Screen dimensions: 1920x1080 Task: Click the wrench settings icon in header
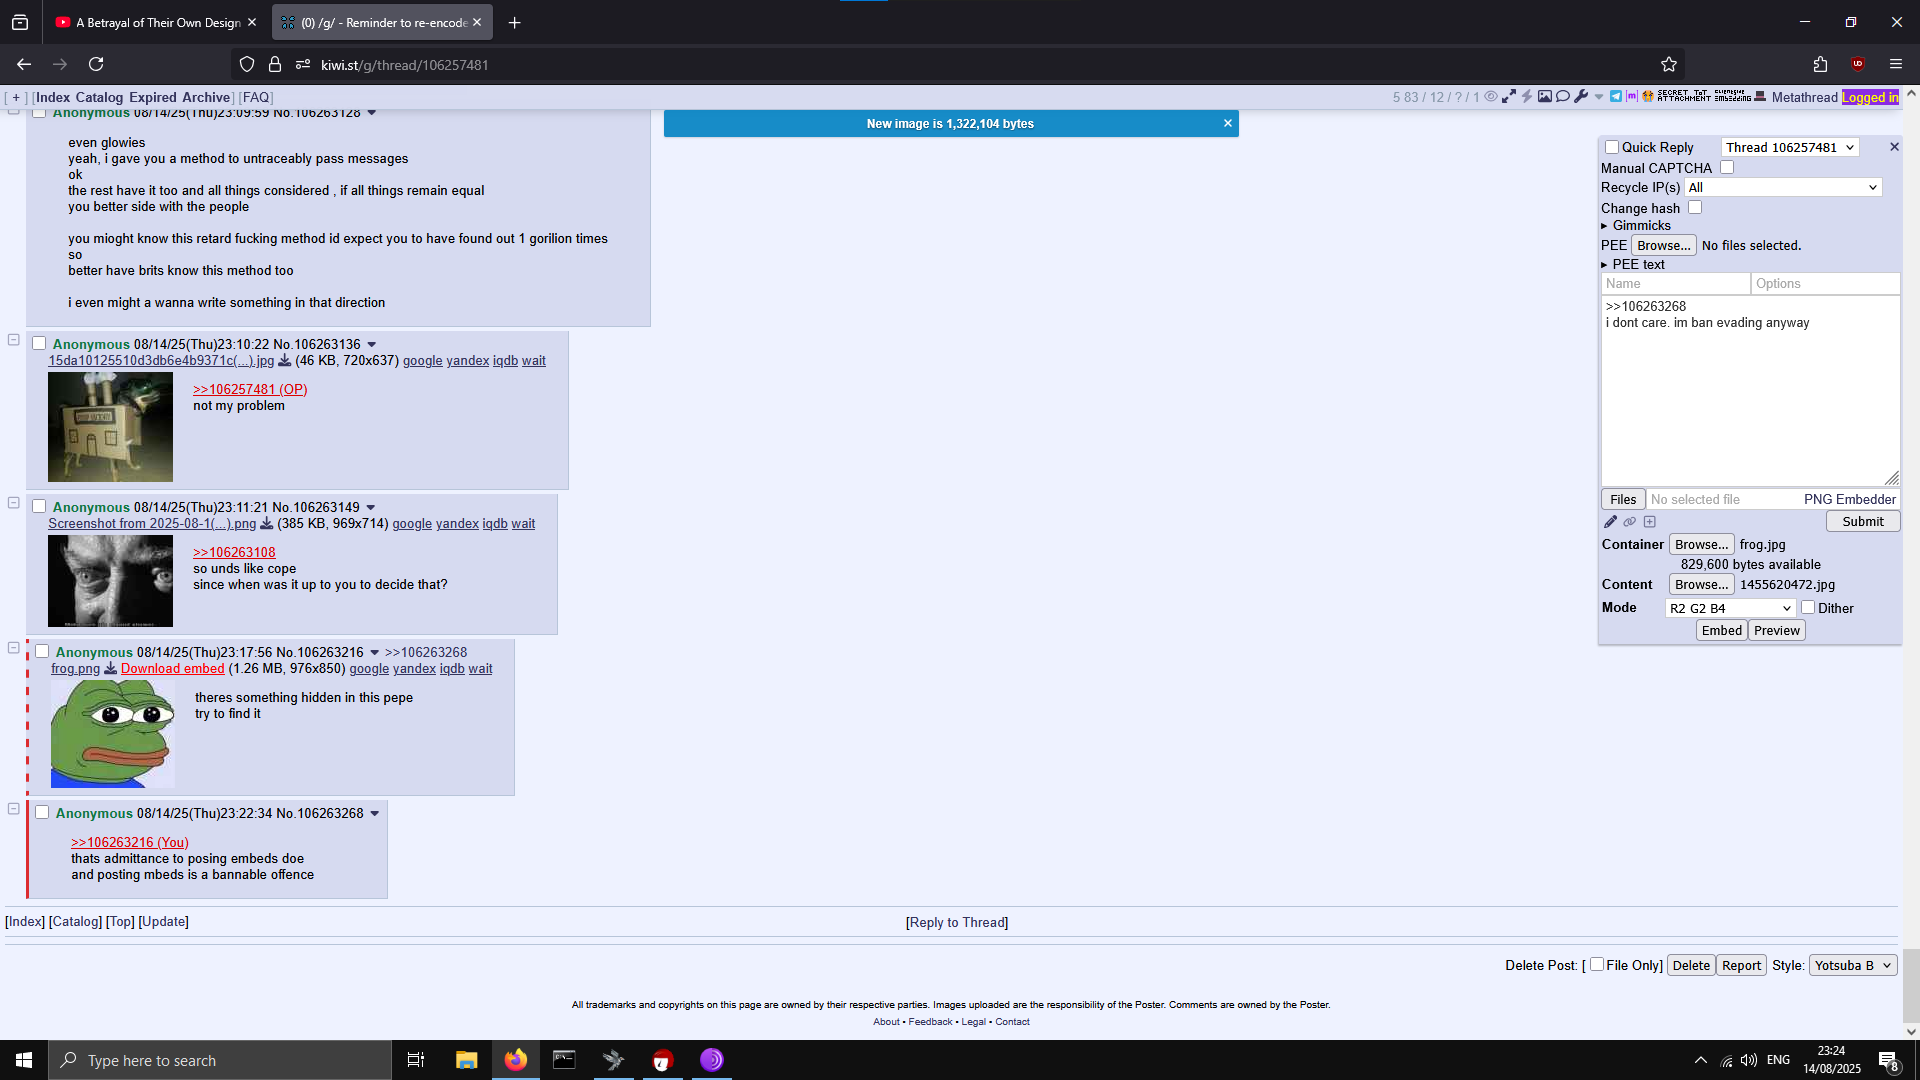tap(1581, 96)
